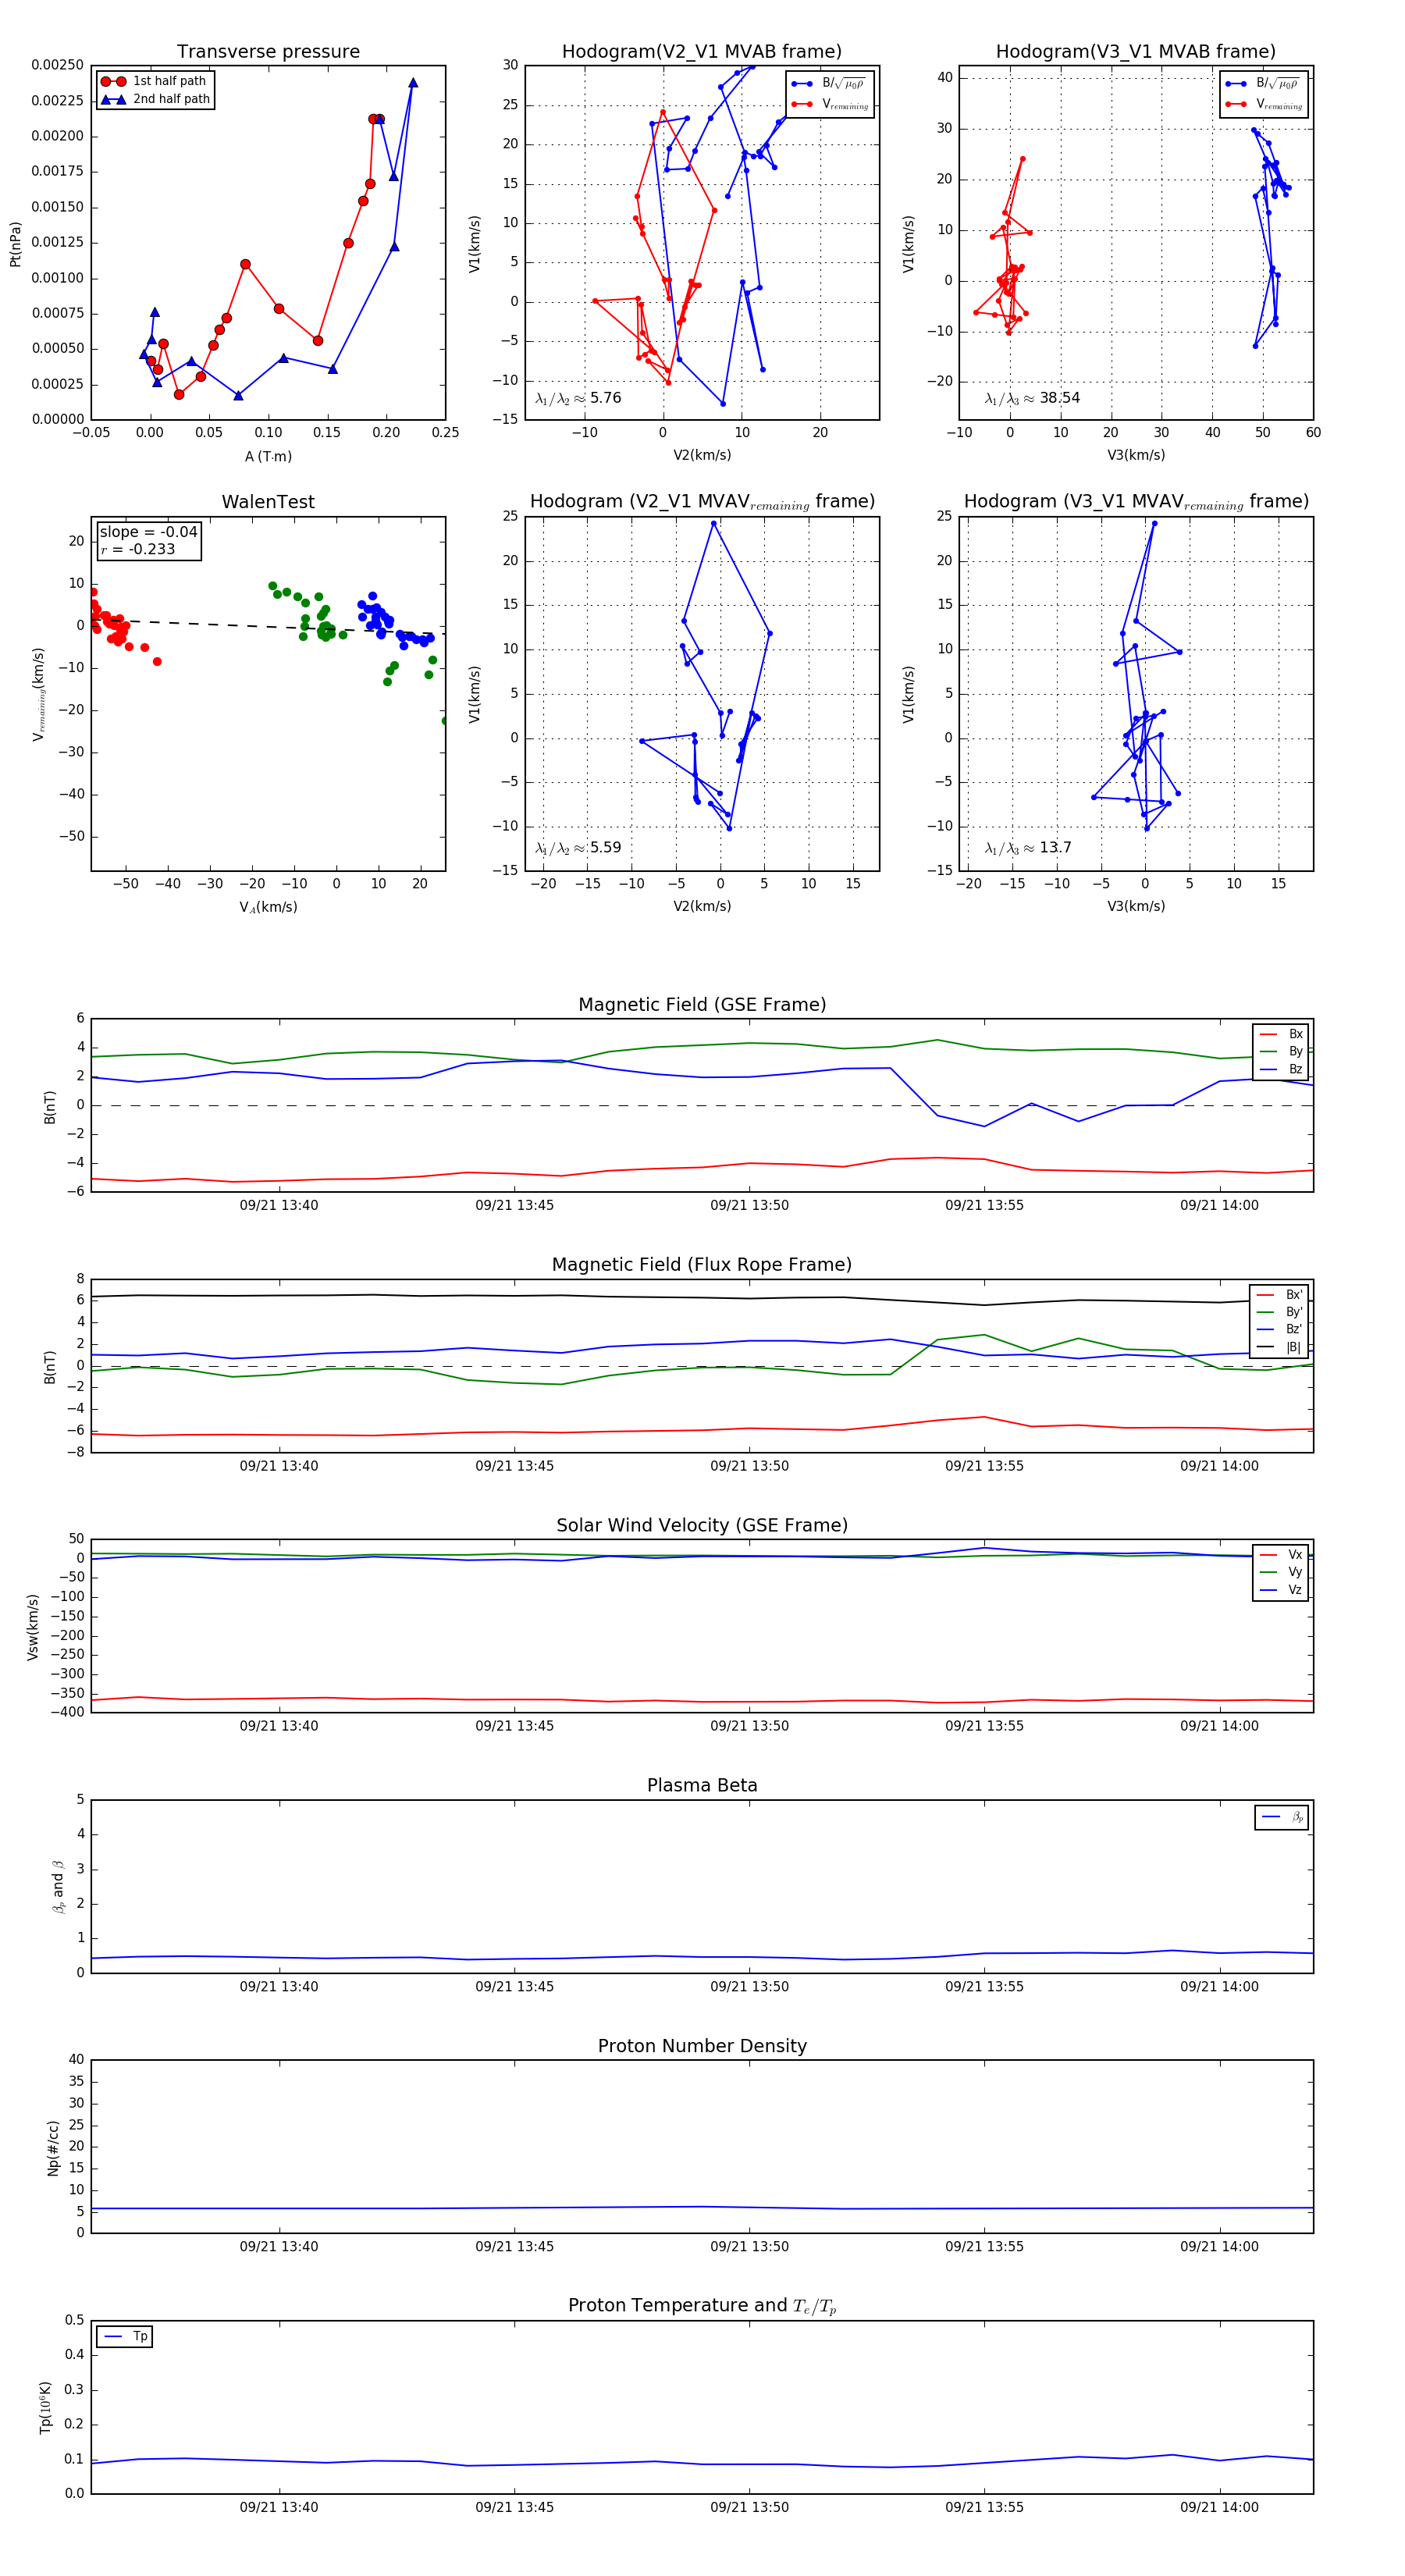The height and width of the screenshot is (2576, 1405).
Task: Click the Magnetic Field (Flux Rope Frame) title
Action: (702, 1265)
